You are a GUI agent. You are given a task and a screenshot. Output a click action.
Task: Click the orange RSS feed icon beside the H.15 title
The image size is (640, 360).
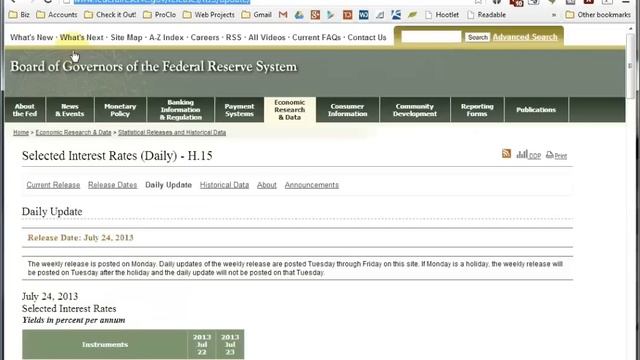(507, 153)
